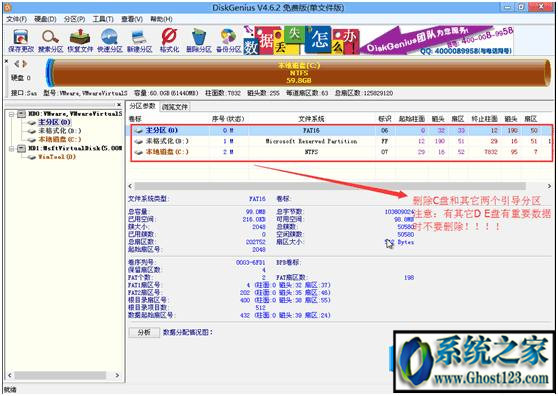Open the Backup Partition (备份分区) tool
This screenshot has height=396, width=558.
coord(228,41)
